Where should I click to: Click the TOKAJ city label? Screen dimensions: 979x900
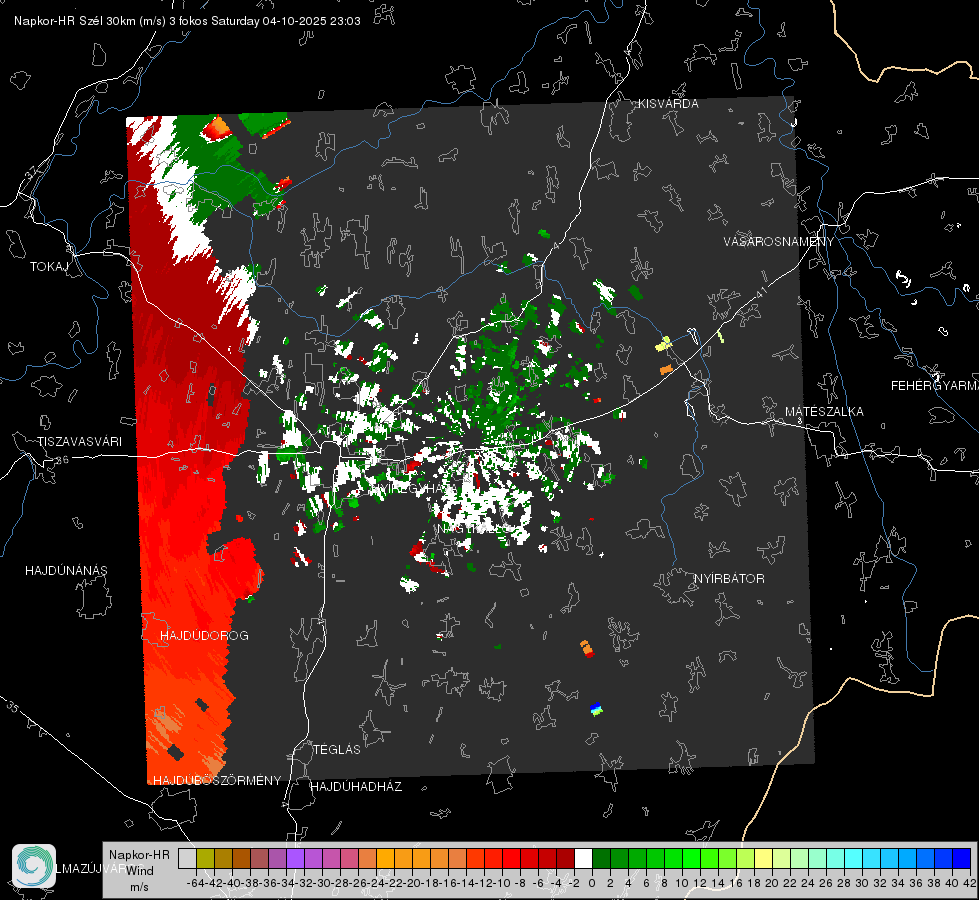pyautogui.click(x=49, y=267)
